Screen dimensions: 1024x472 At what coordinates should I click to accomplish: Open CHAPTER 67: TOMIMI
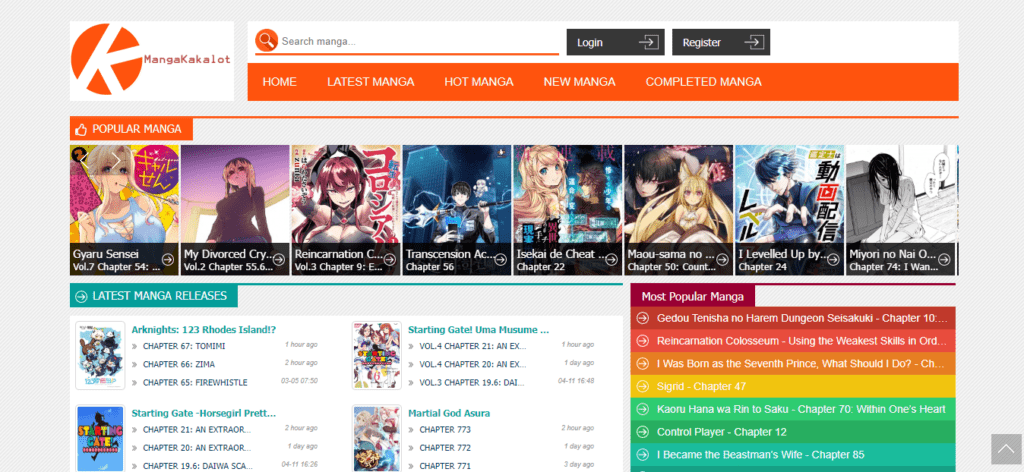[x=184, y=346]
